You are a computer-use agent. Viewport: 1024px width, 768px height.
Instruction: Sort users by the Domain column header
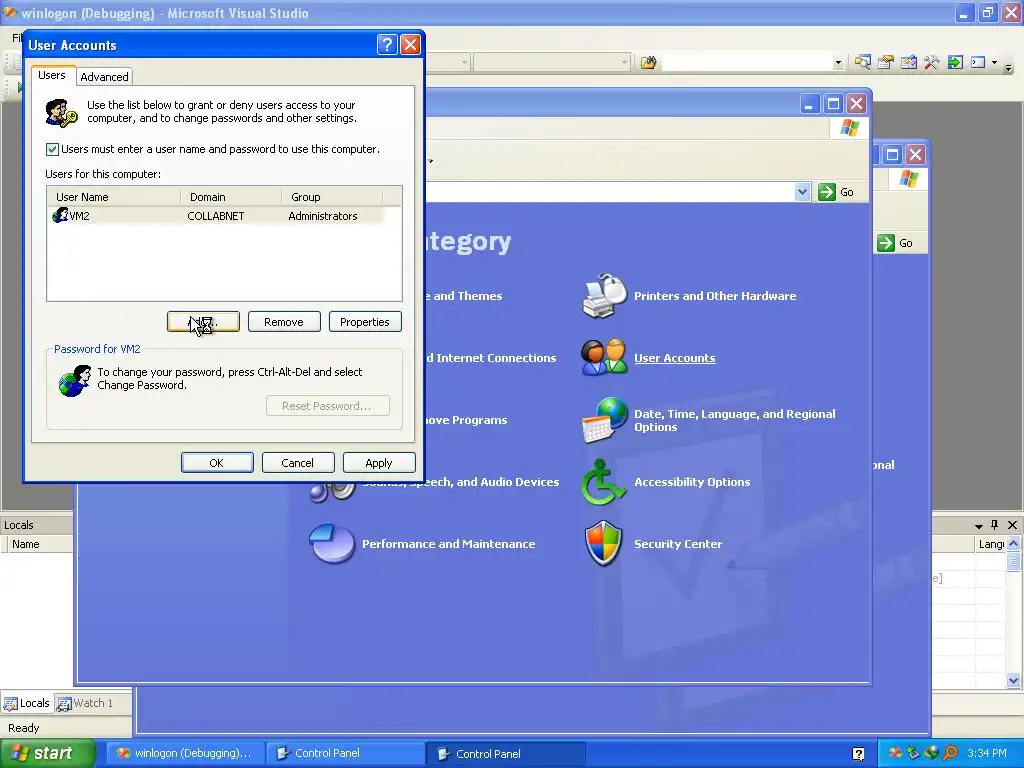click(231, 197)
